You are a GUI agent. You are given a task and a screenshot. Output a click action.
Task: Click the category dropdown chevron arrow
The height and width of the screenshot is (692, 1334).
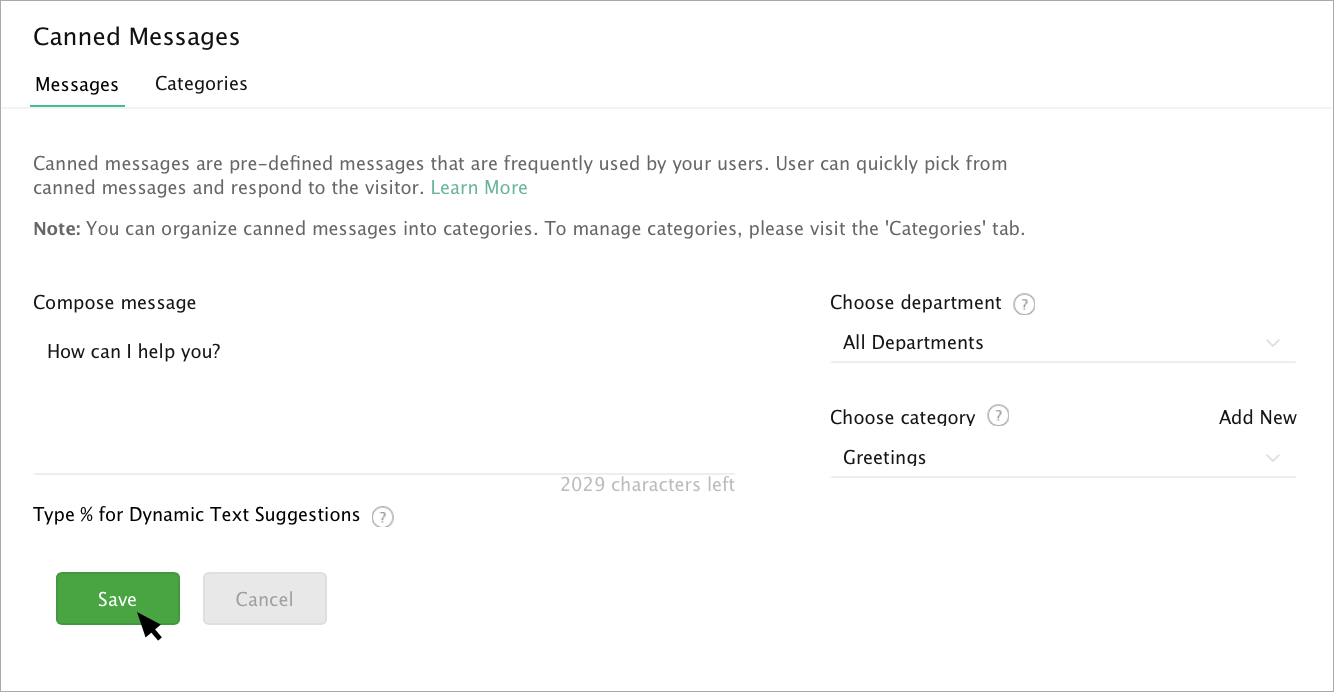tap(1273, 458)
